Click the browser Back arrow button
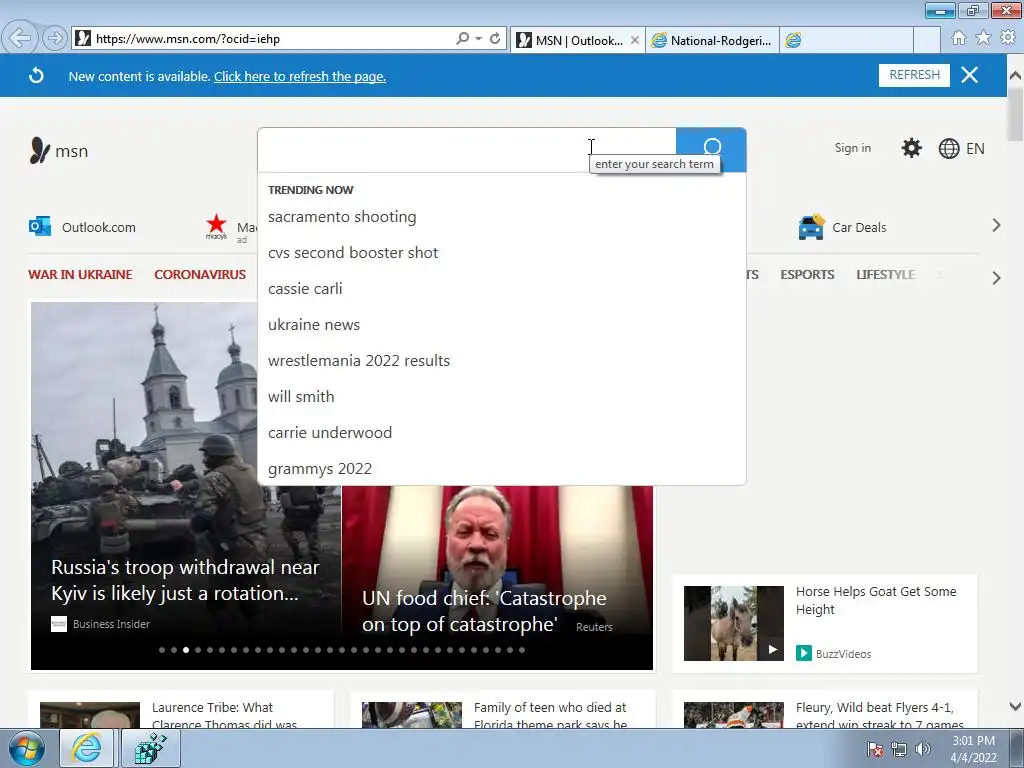The width and height of the screenshot is (1024, 768). pos(20,38)
